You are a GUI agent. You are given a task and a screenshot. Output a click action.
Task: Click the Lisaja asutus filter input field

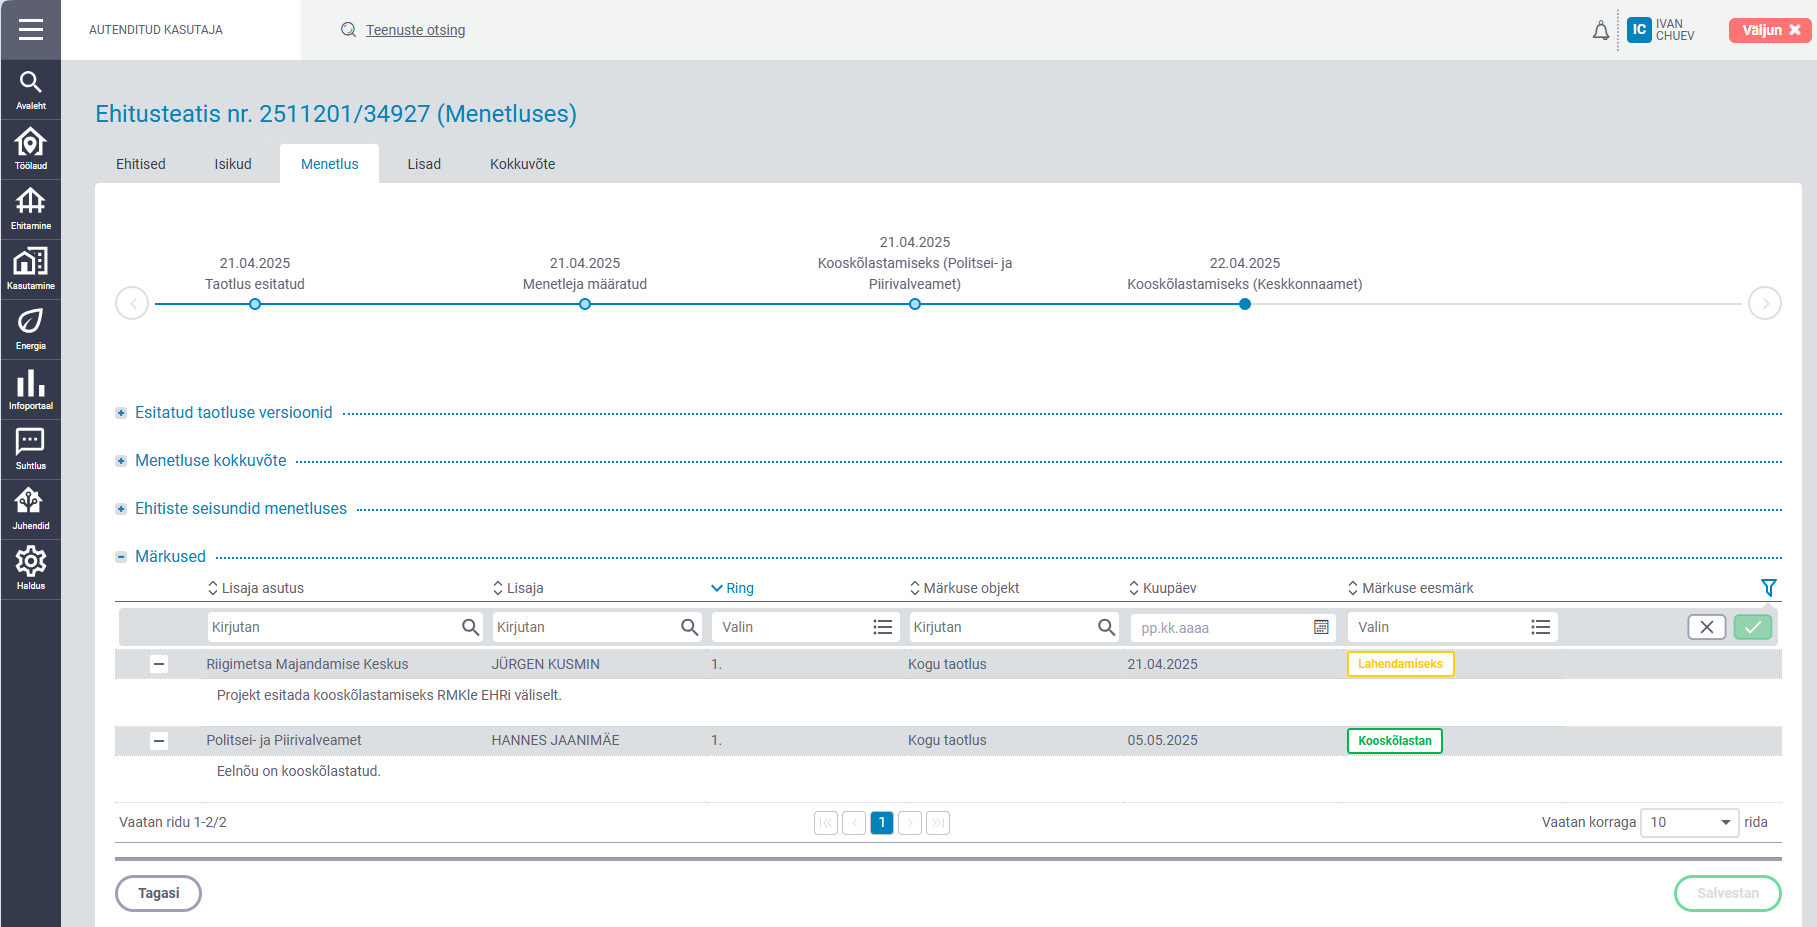(x=334, y=627)
